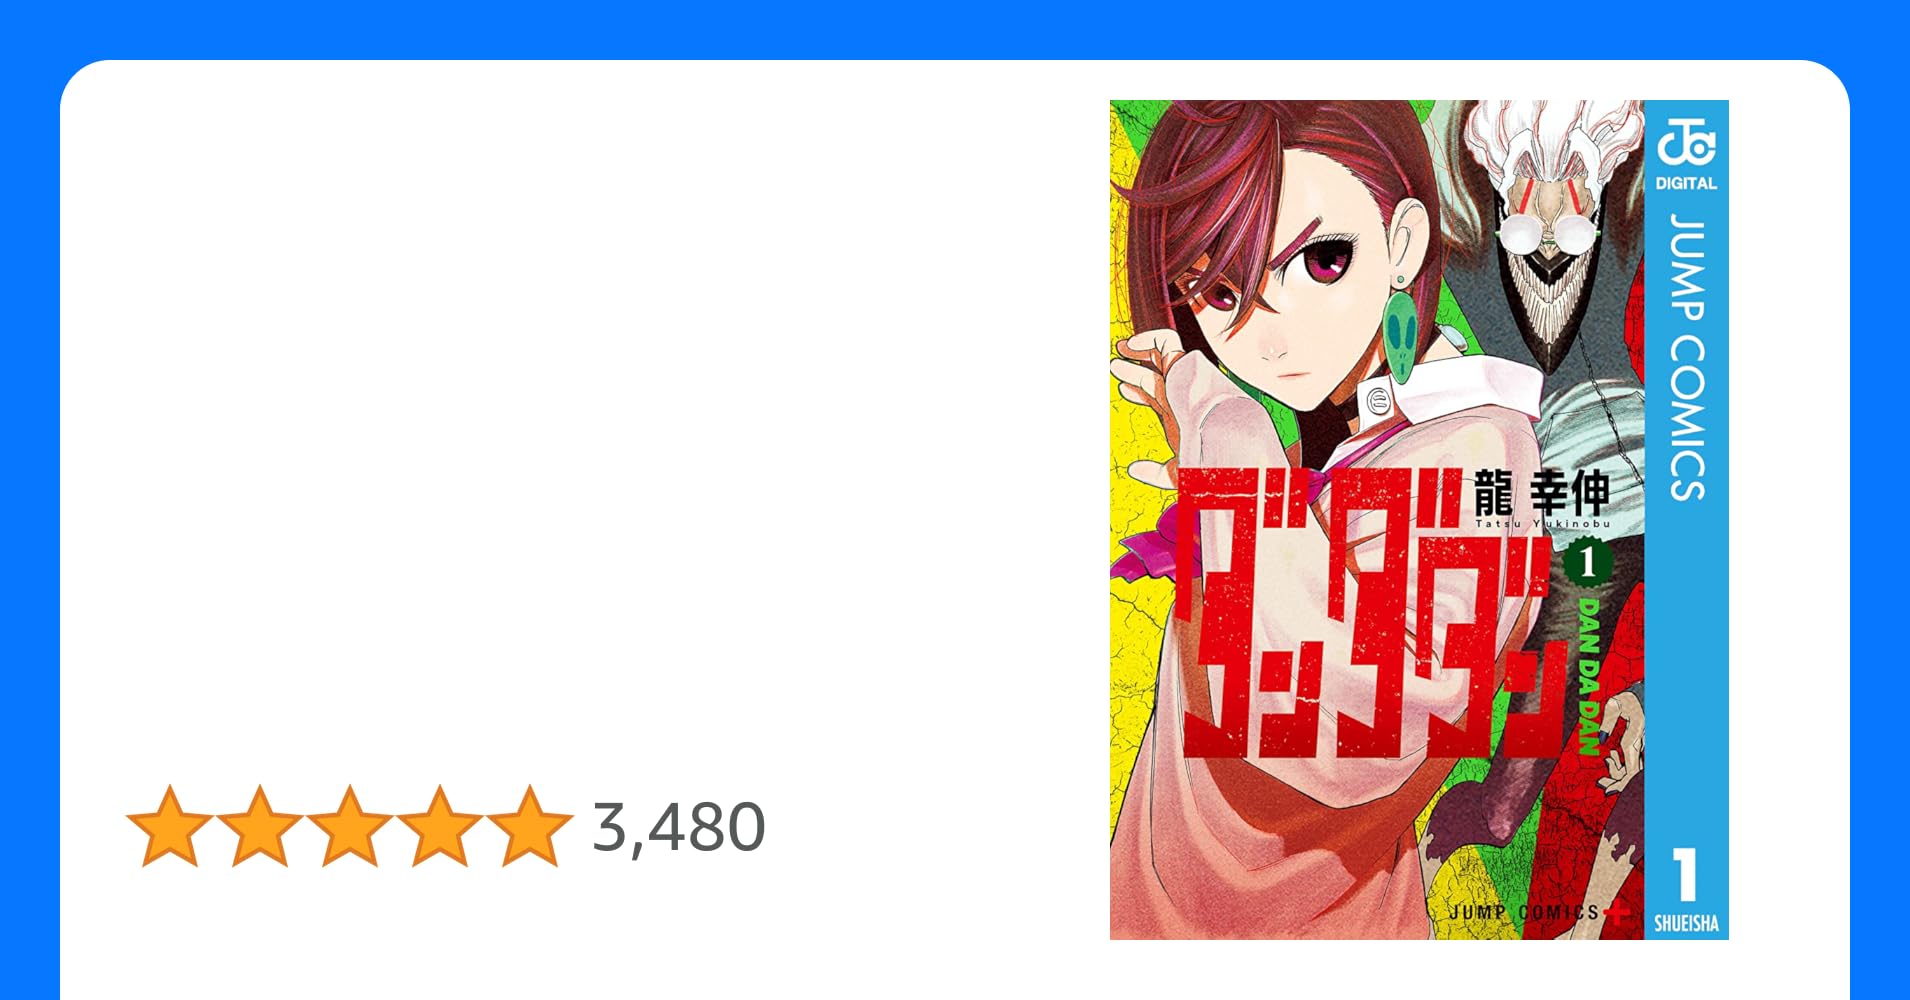Click the second orange rating star
The width and height of the screenshot is (1910, 1000).
click(260, 826)
